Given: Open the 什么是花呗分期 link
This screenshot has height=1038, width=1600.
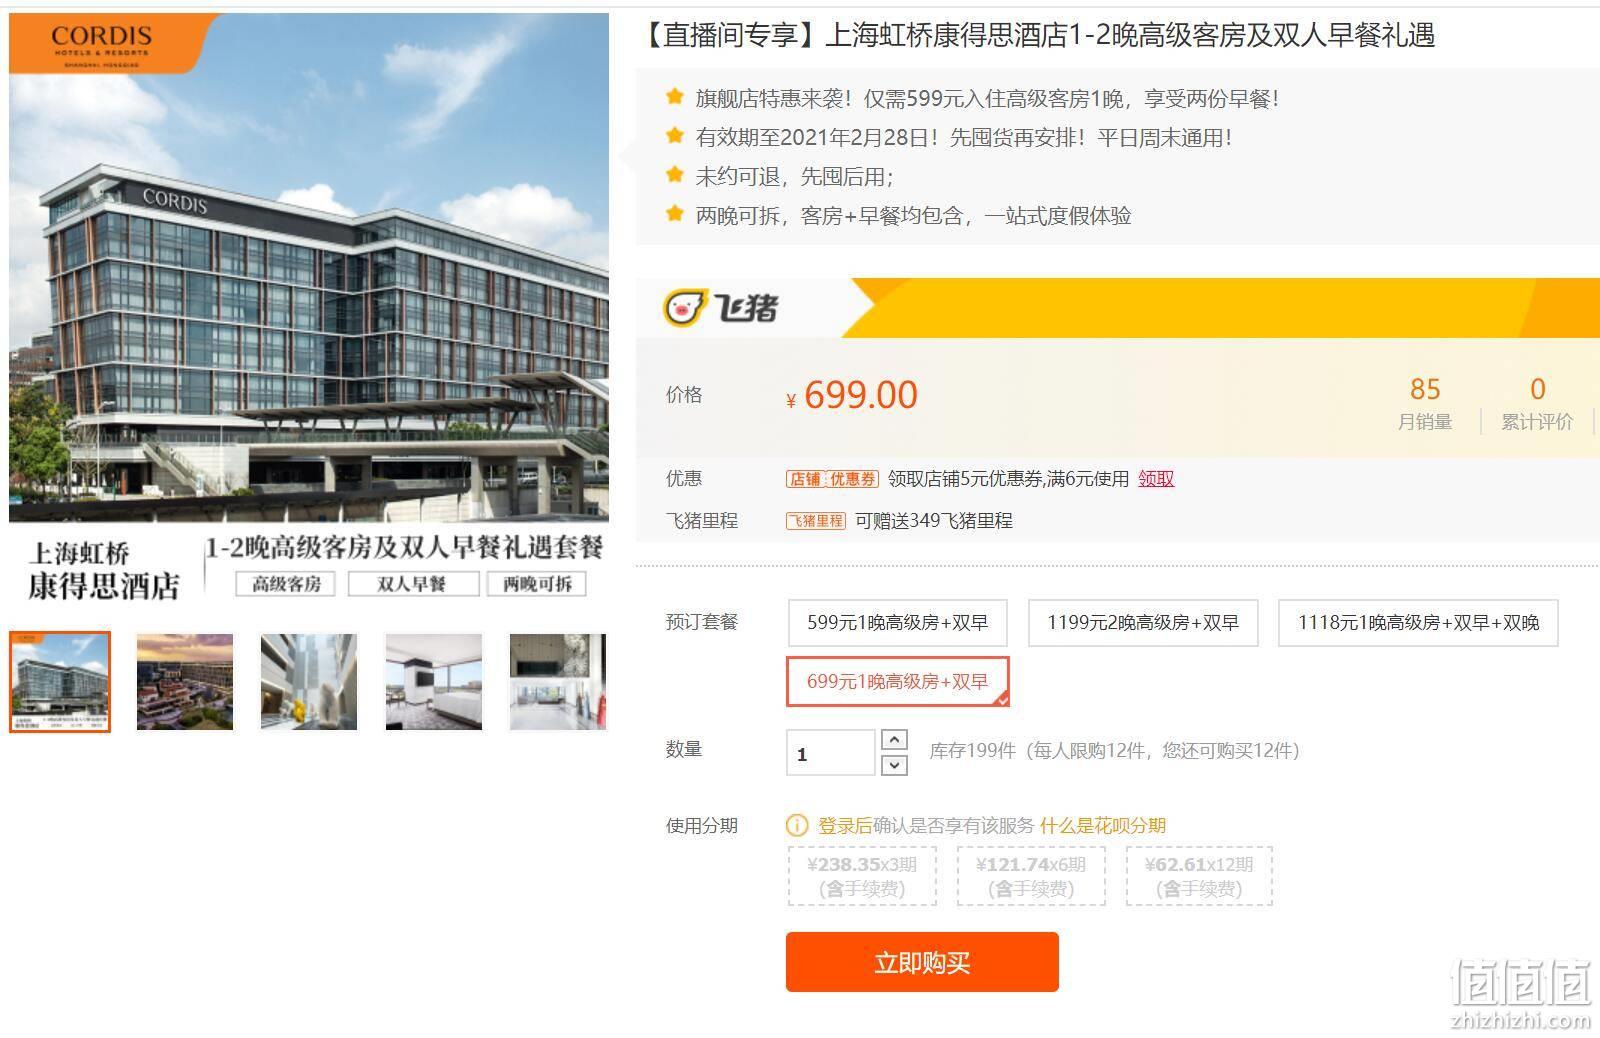Looking at the screenshot, I should pyautogui.click(x=1103, y=826).
